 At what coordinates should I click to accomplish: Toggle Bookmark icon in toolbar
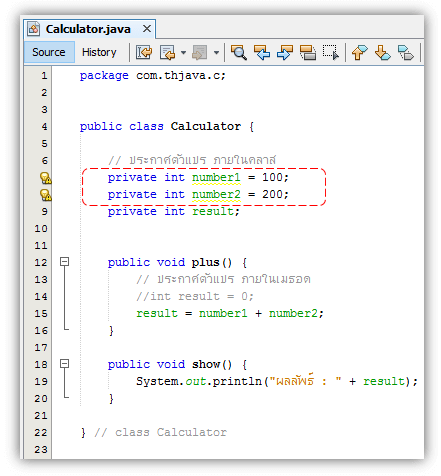tap(406, 52)
